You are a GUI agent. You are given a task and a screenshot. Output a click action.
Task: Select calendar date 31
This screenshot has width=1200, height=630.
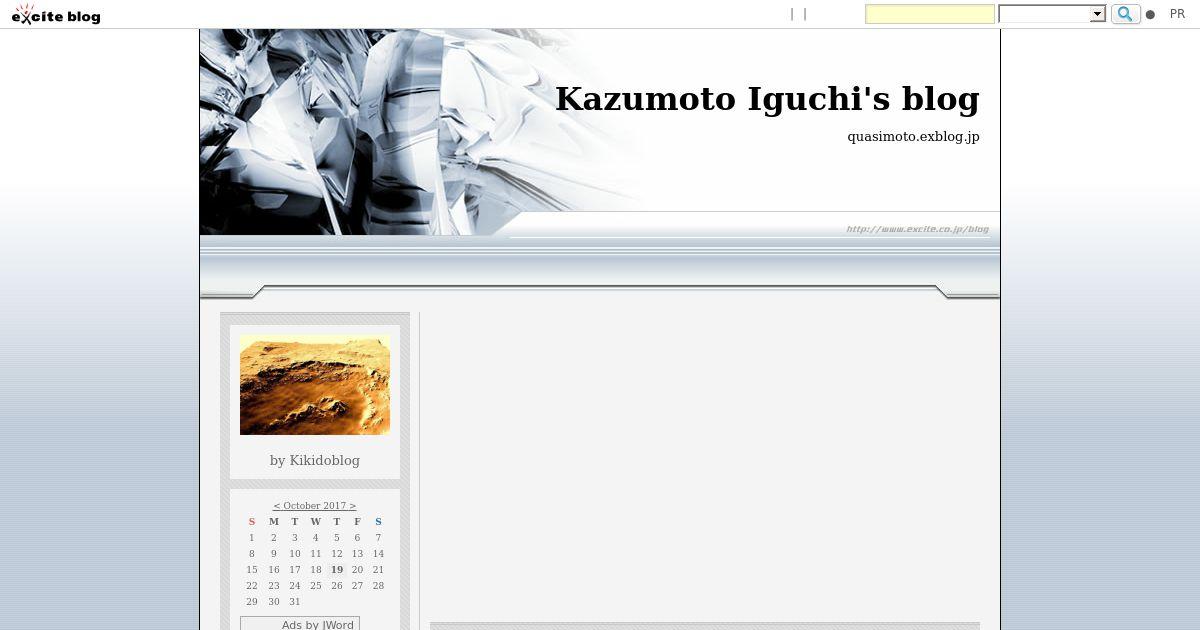coord(294,602)
